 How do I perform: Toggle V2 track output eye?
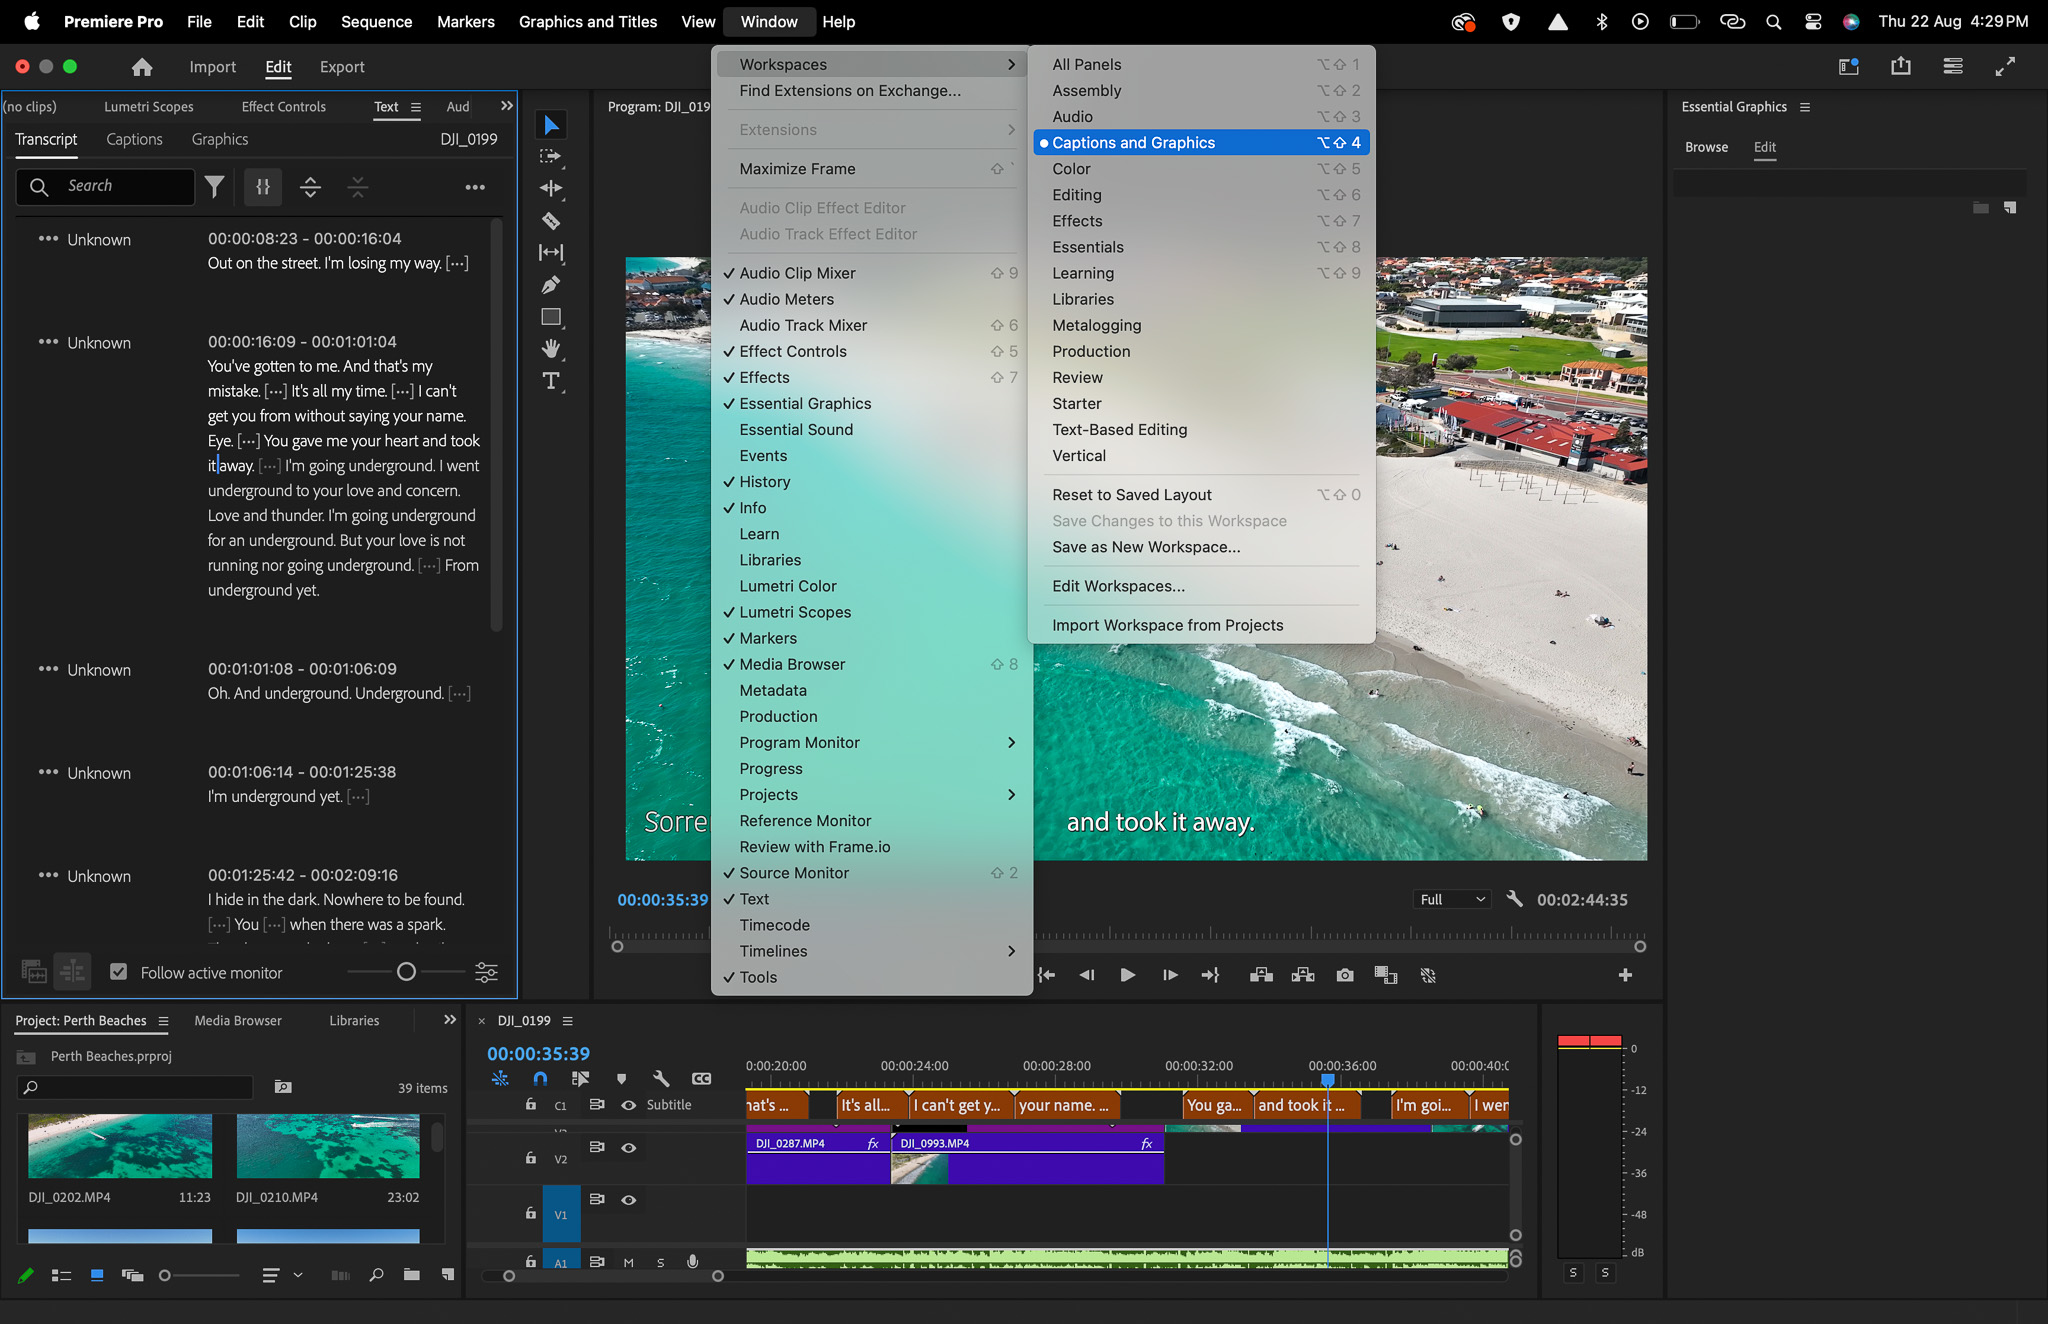pyautogui.click(x=629, y=1148)
